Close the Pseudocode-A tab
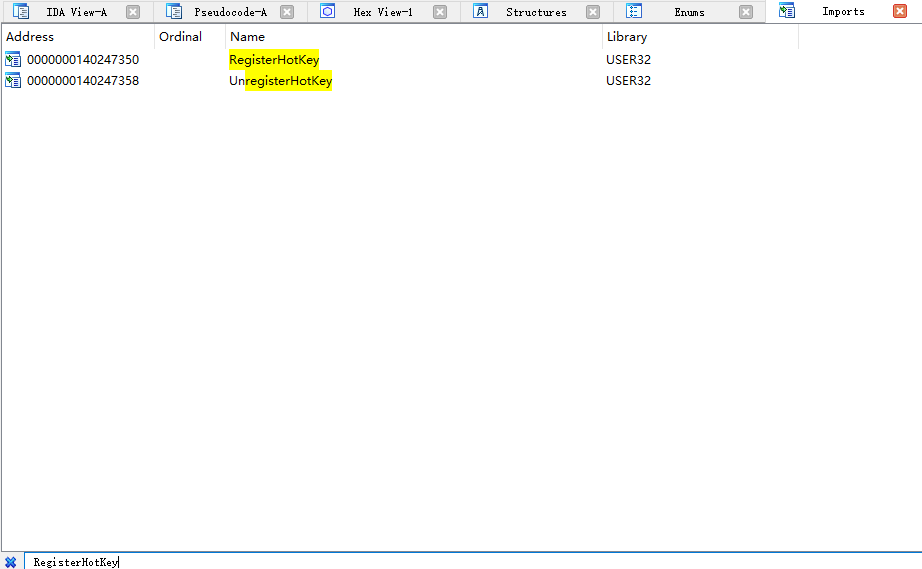 pos(287,12)
